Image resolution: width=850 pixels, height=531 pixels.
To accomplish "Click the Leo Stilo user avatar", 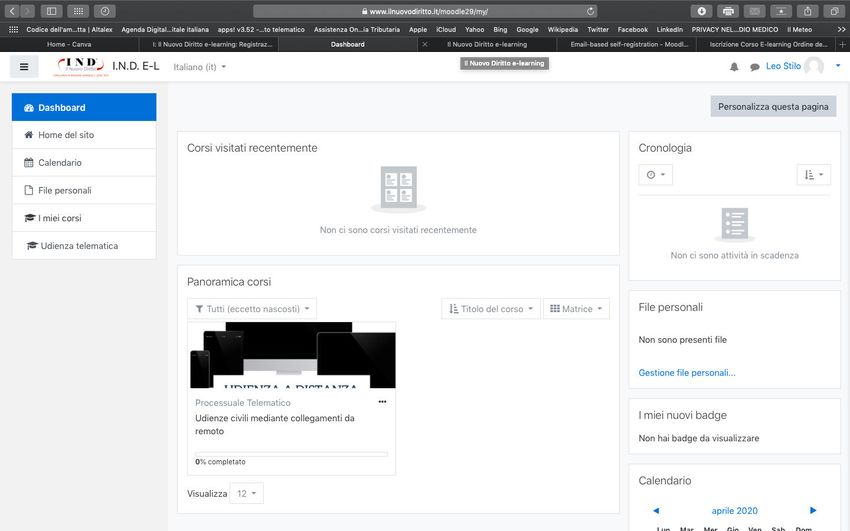I will tap(814, 66).
